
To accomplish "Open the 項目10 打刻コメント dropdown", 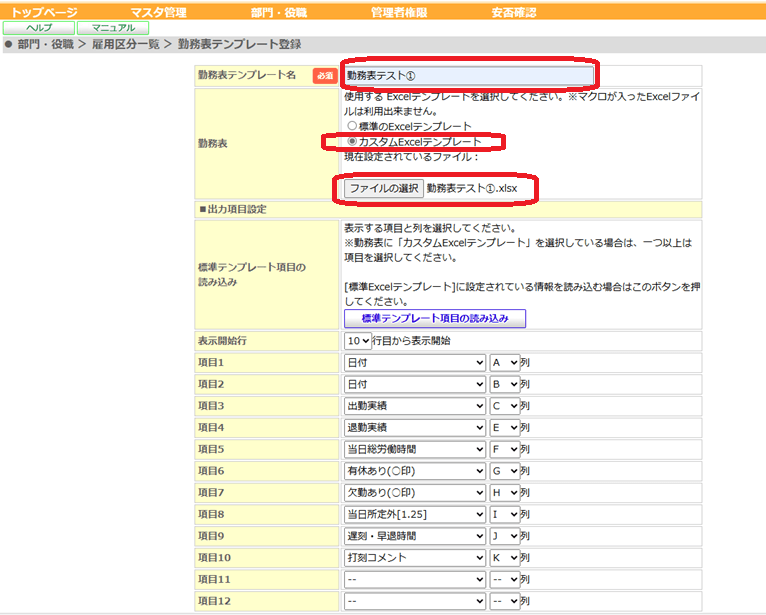I will tap(415, 557).
